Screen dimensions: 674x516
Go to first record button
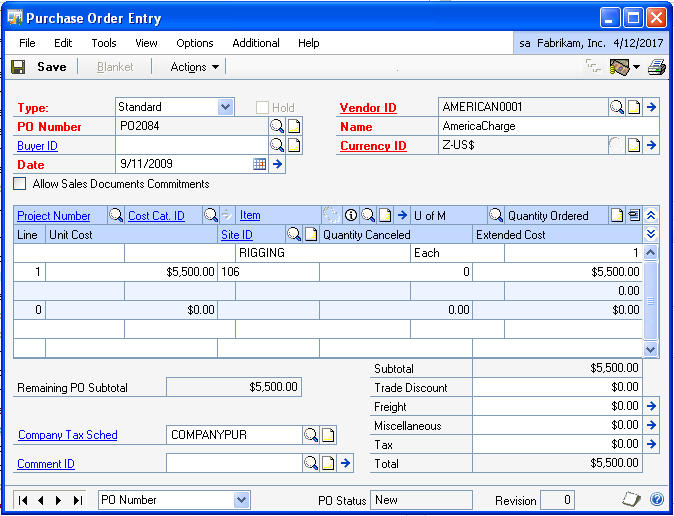[x=23, y=500]
